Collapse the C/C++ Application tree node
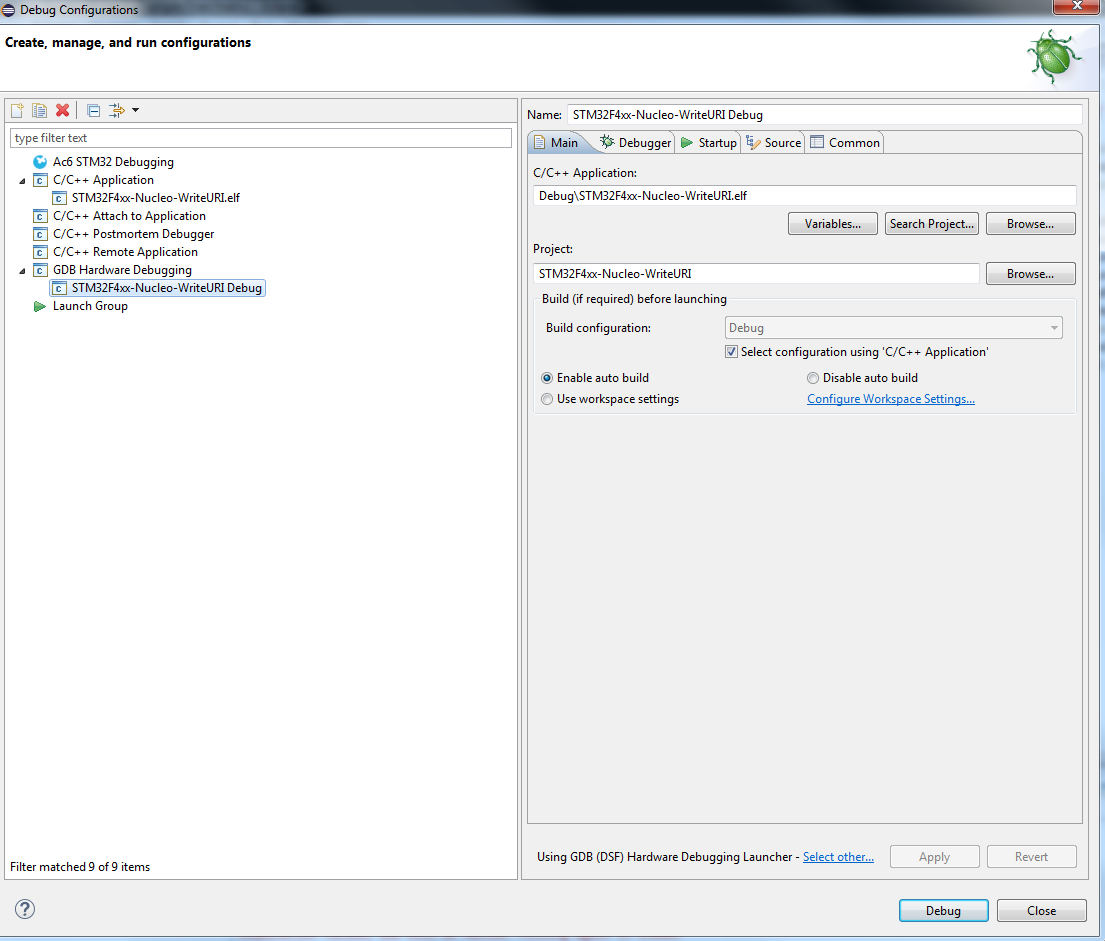The height and width of the screenshot is (941, 1105). pos(22,181)
